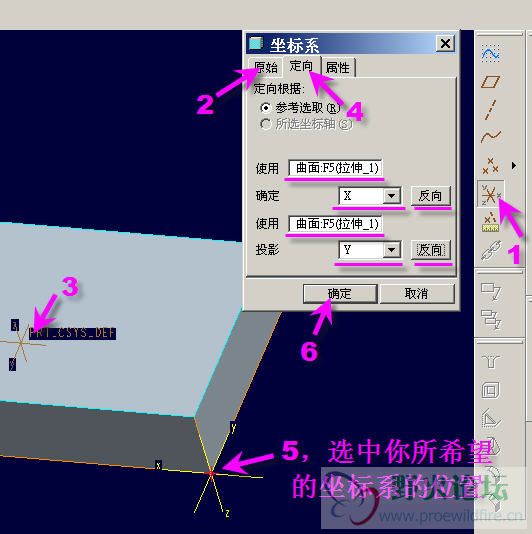
Task: Switch to the 定向 tab
Action: (301, 65)
